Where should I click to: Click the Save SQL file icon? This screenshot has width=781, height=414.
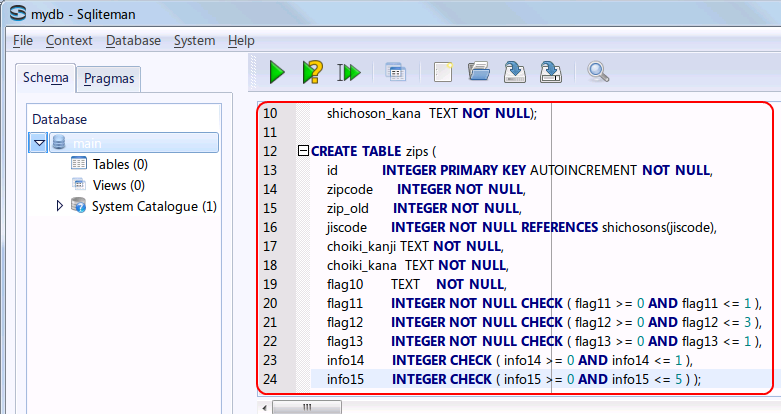click(514, 72)
